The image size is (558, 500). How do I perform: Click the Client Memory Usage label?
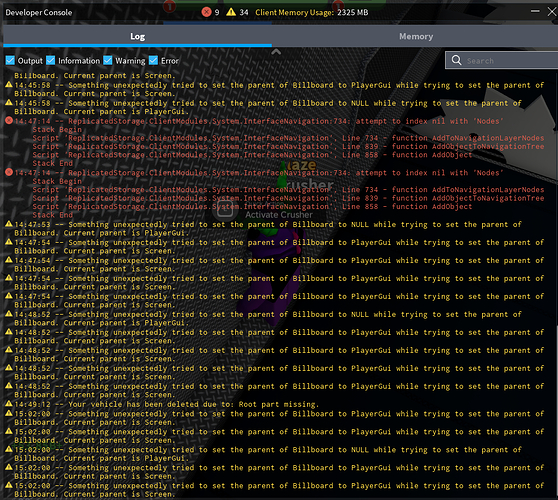click(x=312, y=12)
